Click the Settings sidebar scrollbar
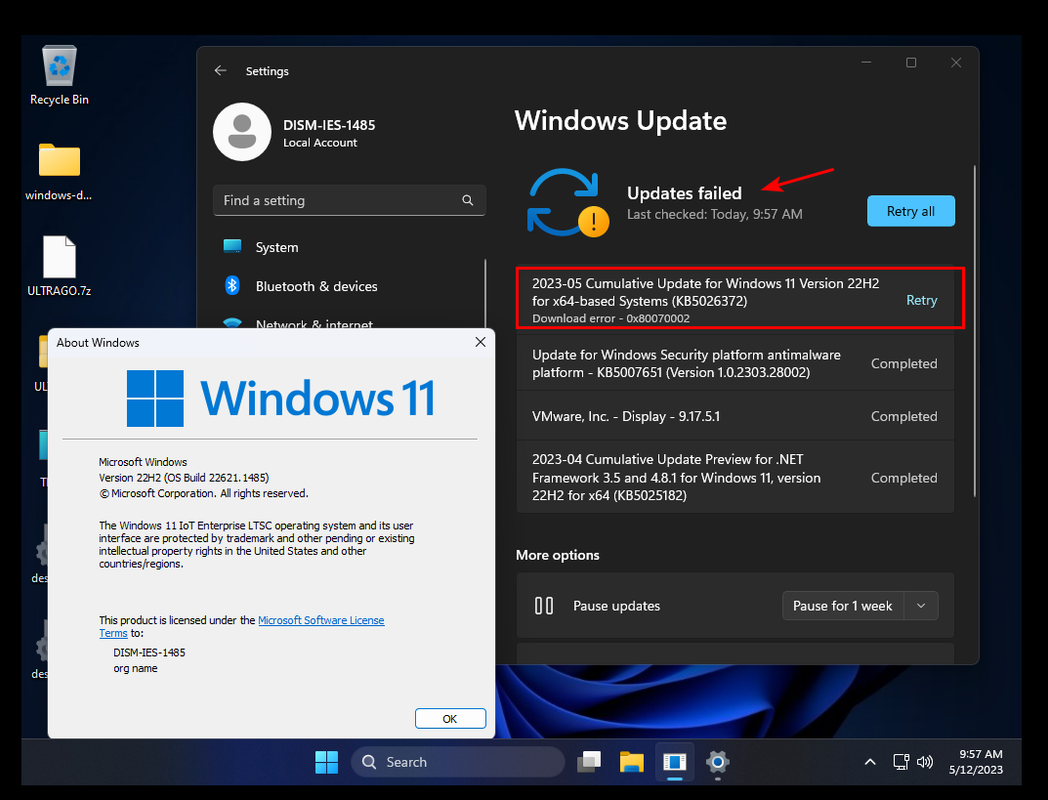 coord(486,294)
